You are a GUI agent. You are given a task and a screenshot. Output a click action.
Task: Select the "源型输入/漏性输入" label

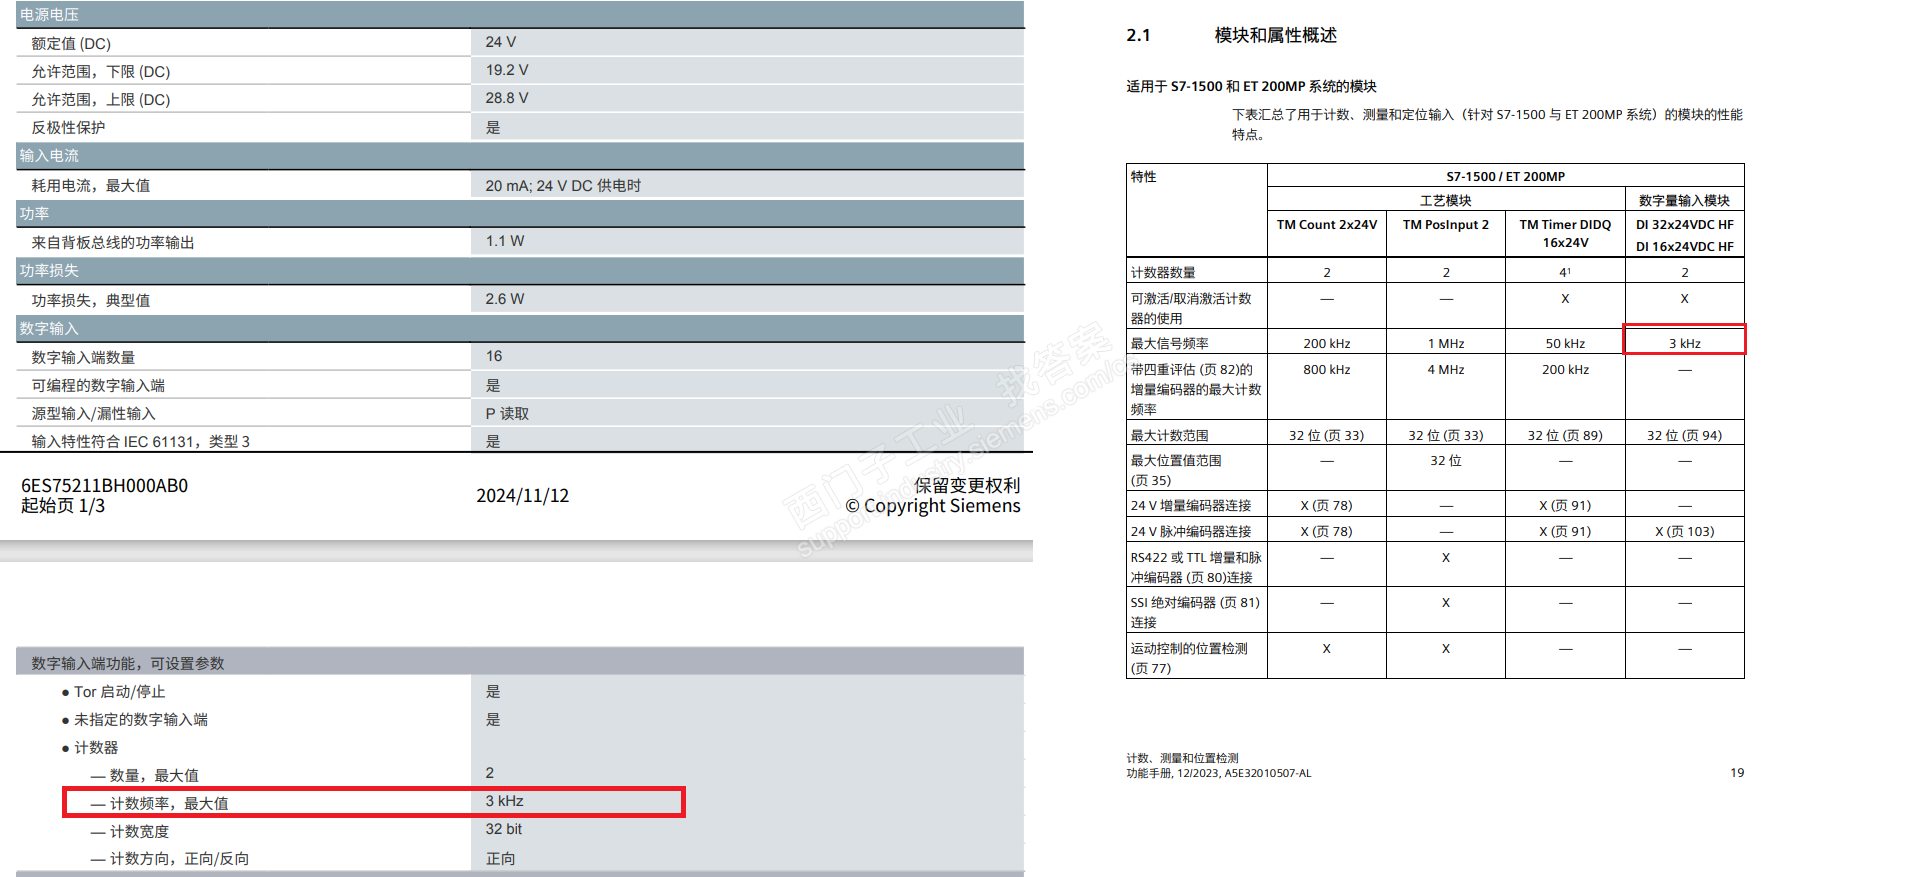coord(93,414)
